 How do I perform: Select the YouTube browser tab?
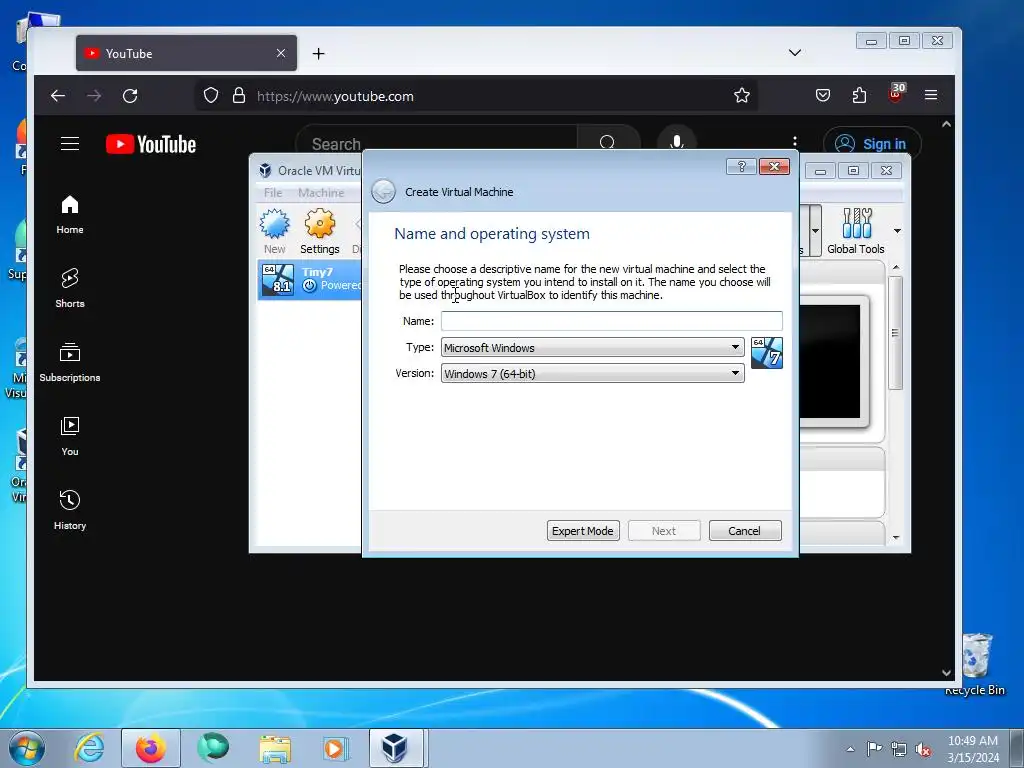click(x=187, y=53)
